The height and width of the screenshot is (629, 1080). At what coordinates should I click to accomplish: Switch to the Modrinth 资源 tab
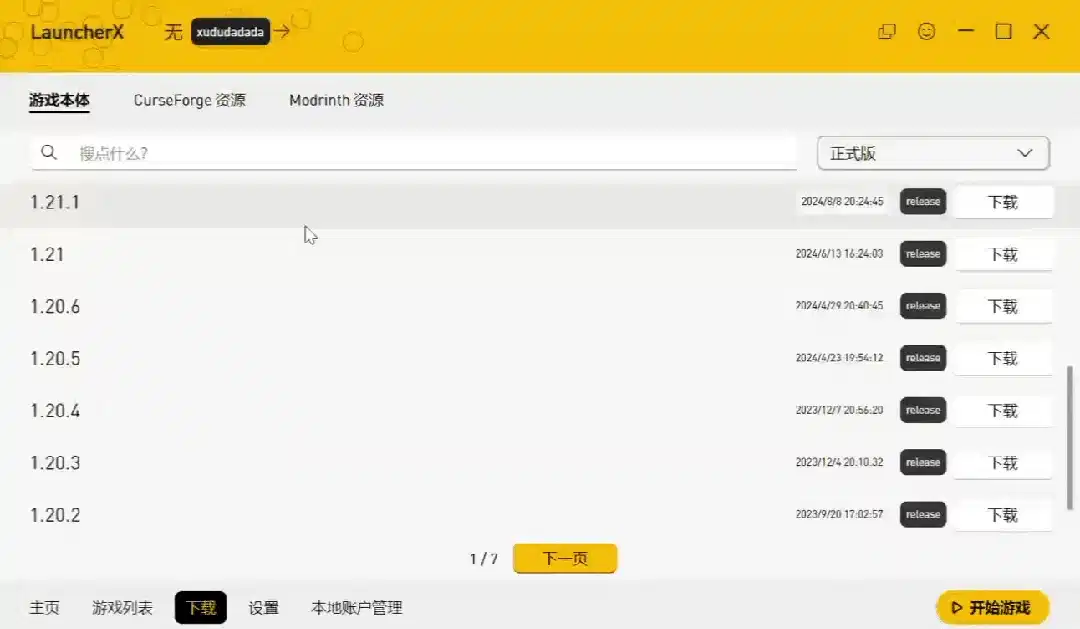[x=336, y=101]
